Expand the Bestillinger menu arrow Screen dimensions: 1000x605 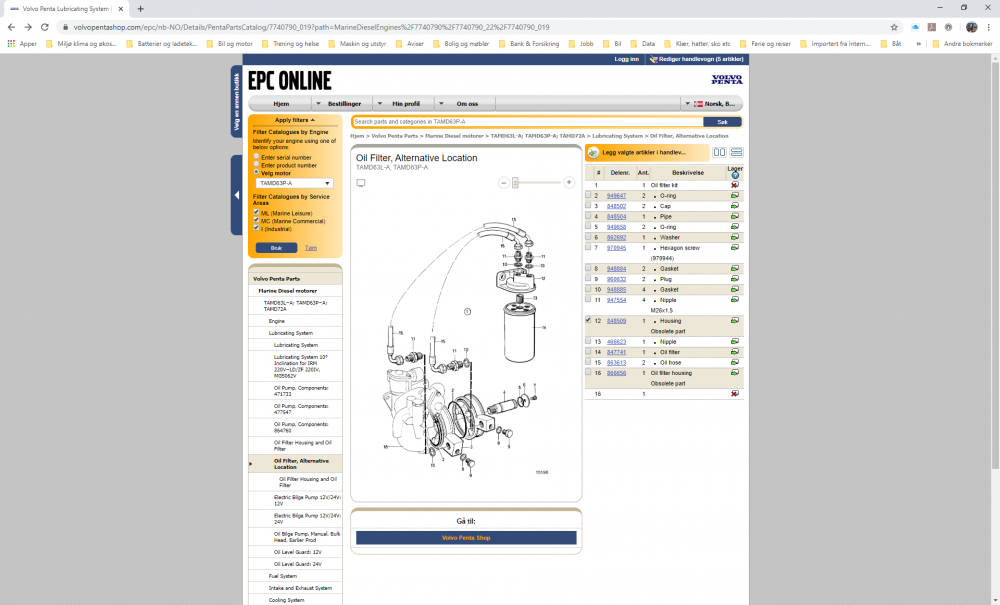click(x=318, y=103)
